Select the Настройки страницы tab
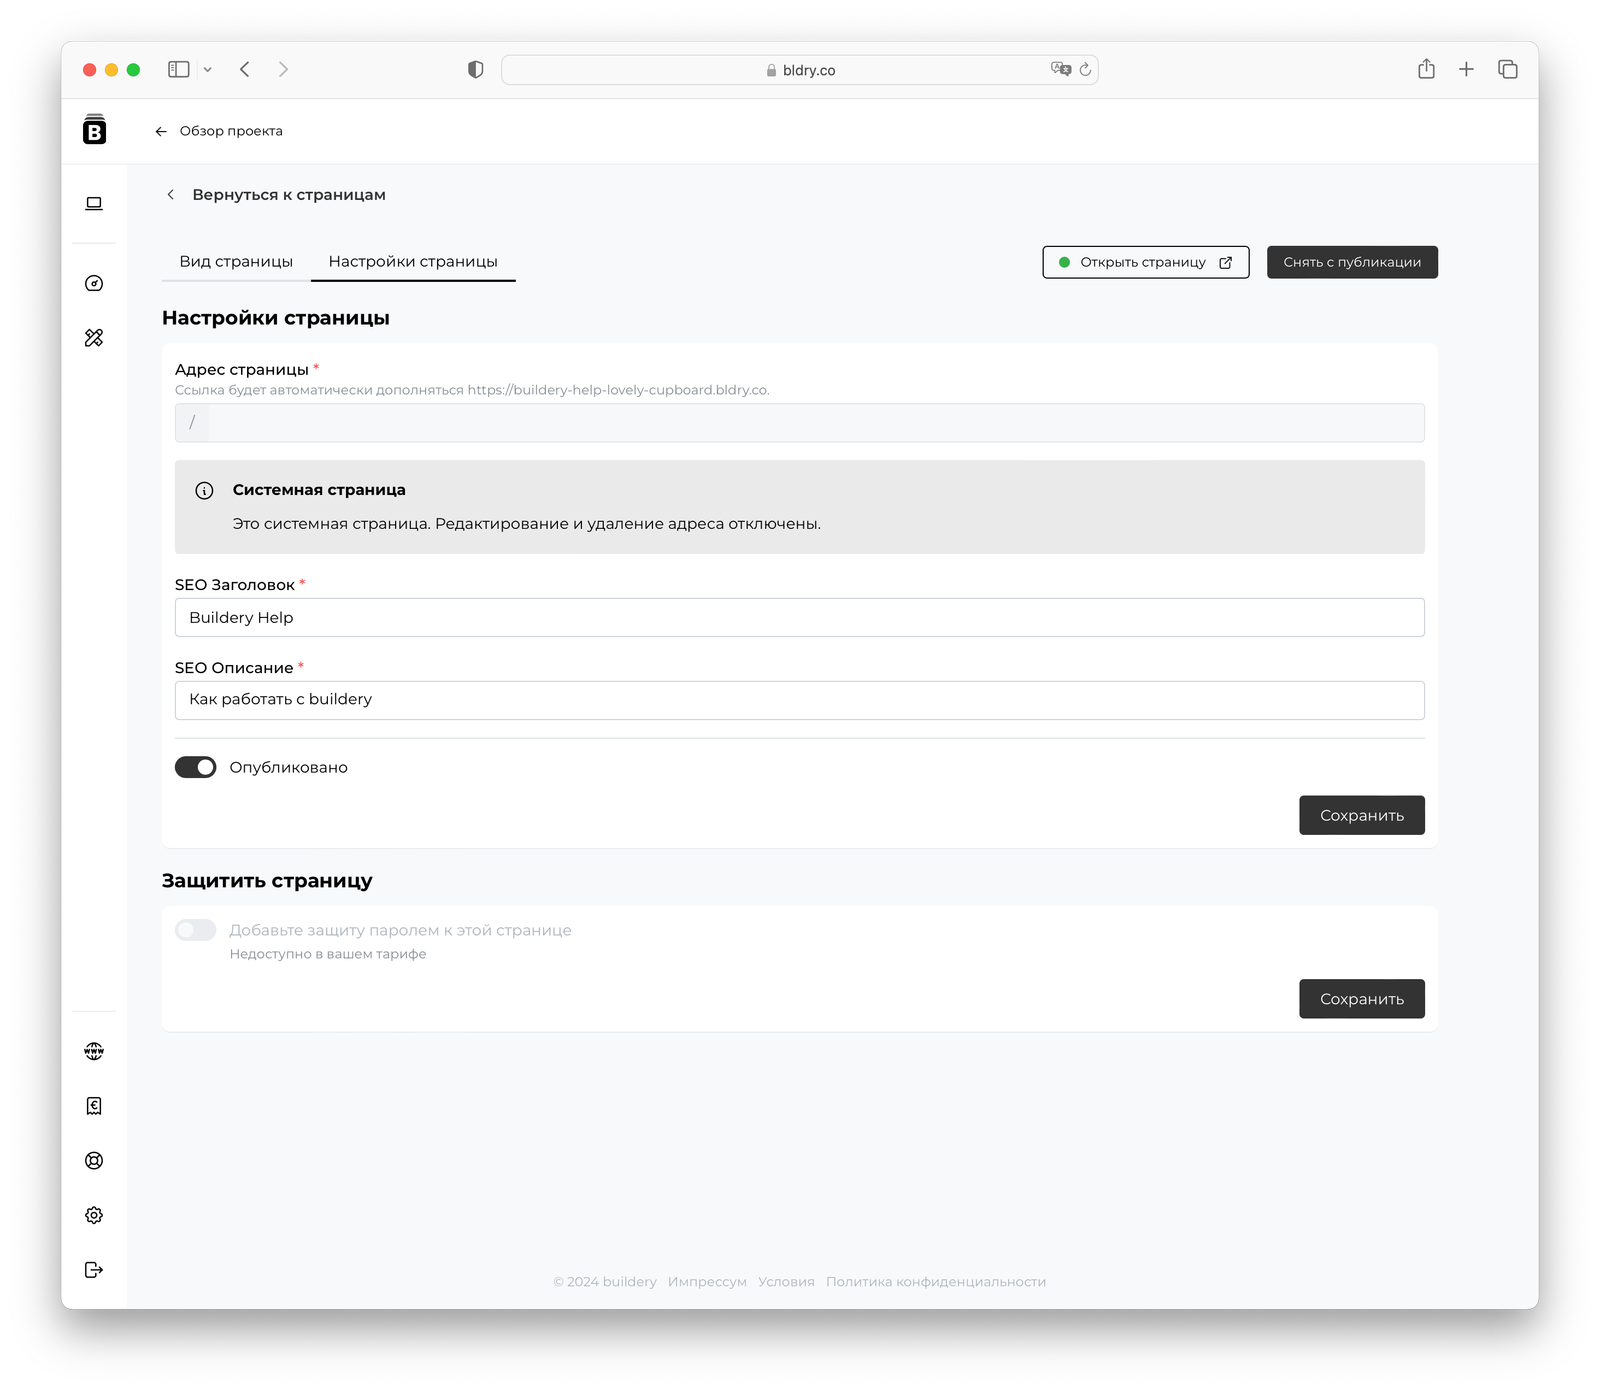 [x=413, y=262]
